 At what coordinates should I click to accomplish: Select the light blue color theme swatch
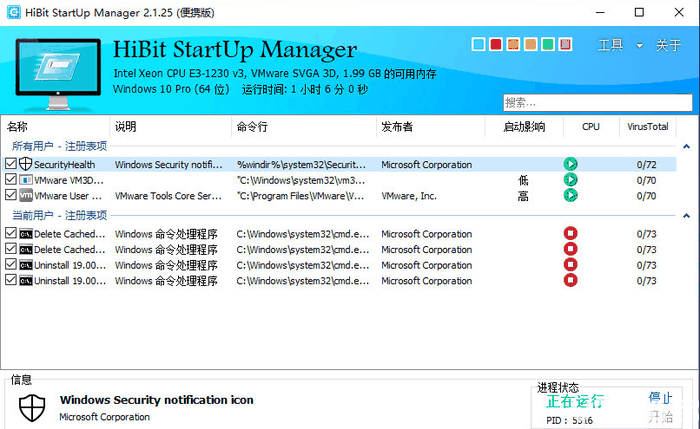coord(478,45)
